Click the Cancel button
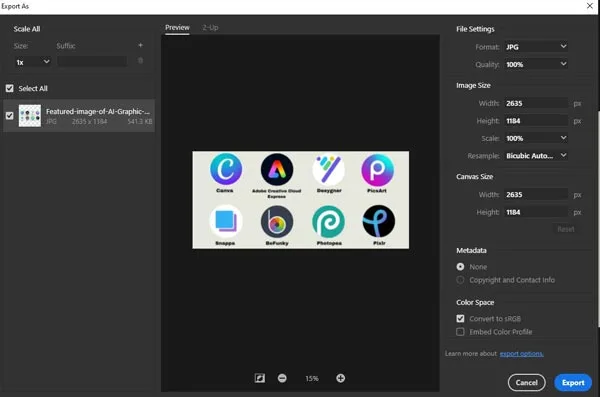The height and width of the screenshot is (397, 600). 527,382
